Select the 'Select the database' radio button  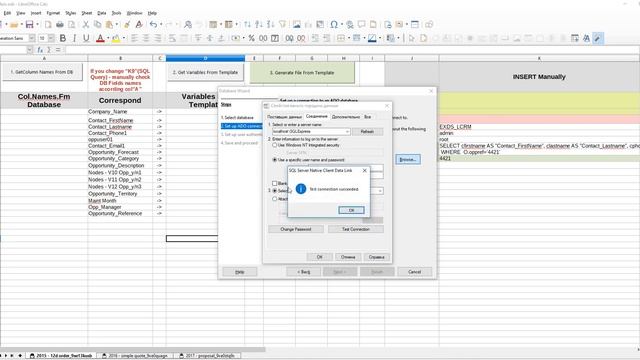coord(275,191)
